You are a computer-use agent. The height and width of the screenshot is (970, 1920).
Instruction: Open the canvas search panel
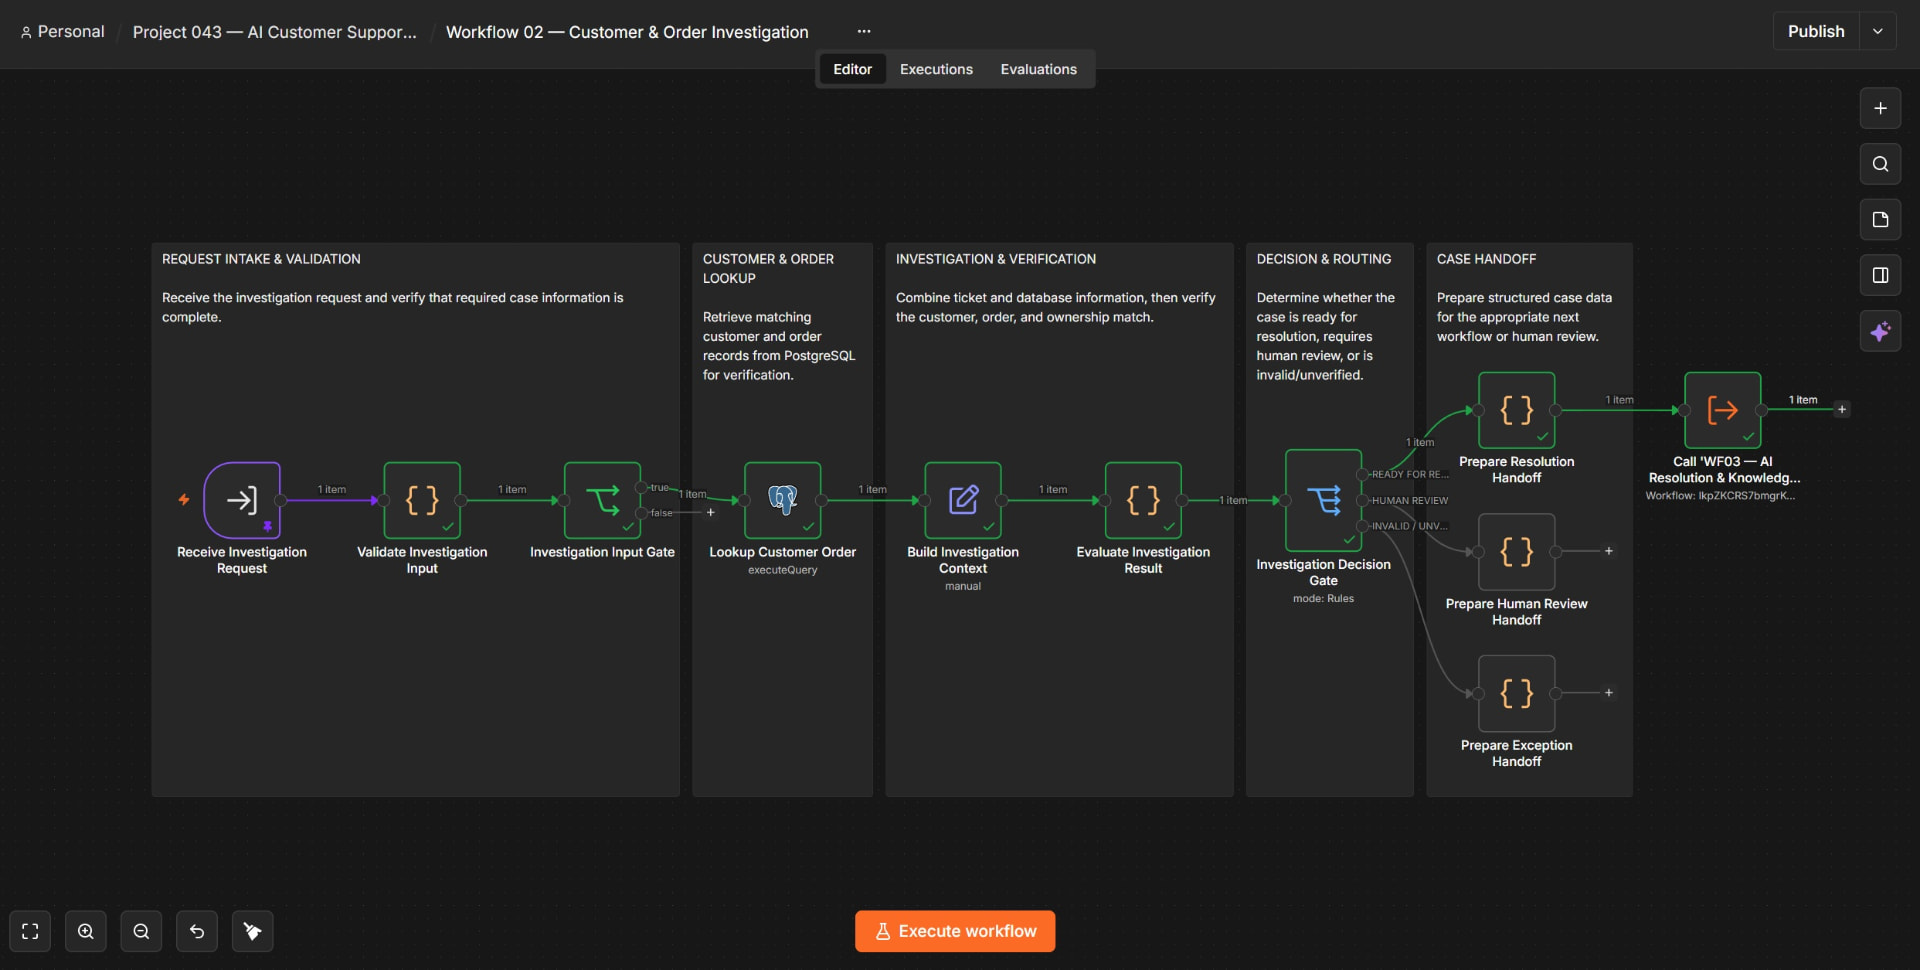[1880, 164]
